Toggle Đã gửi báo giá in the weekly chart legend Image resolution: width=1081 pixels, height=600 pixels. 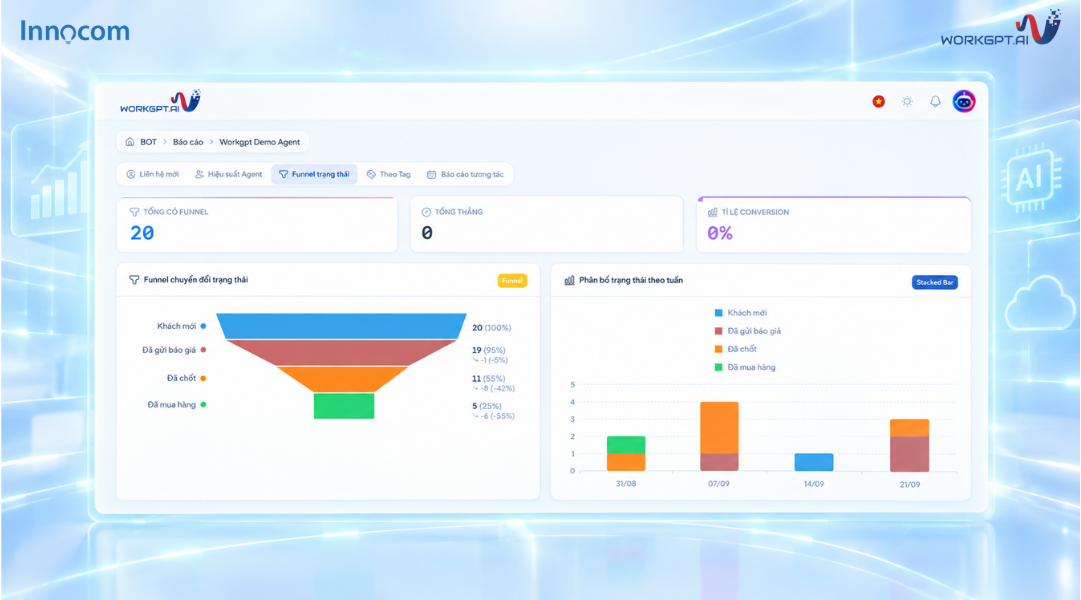pyautogui.click(x=747, y=331)
